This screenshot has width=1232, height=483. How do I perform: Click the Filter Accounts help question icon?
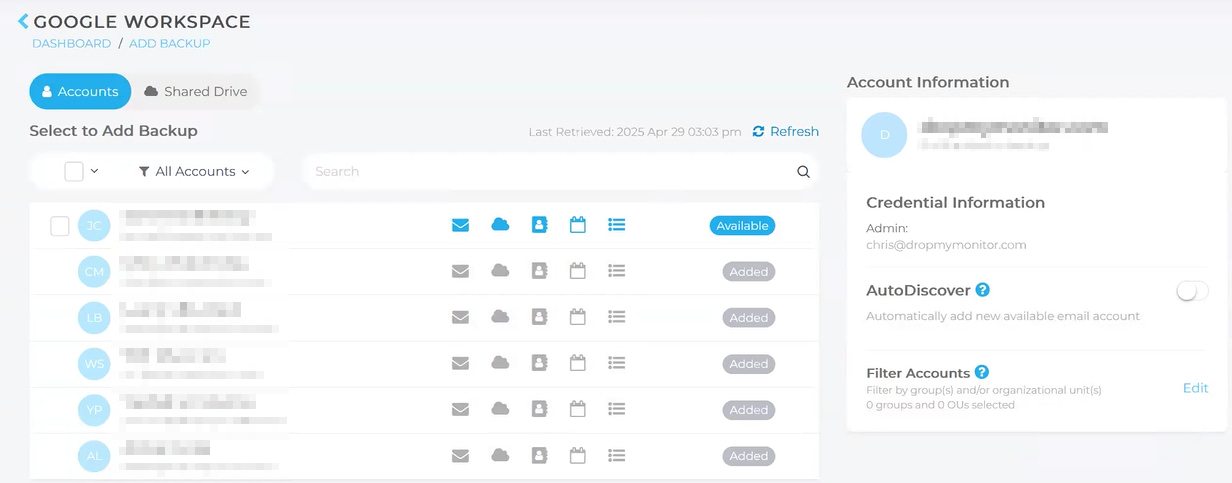pos(982,372)
